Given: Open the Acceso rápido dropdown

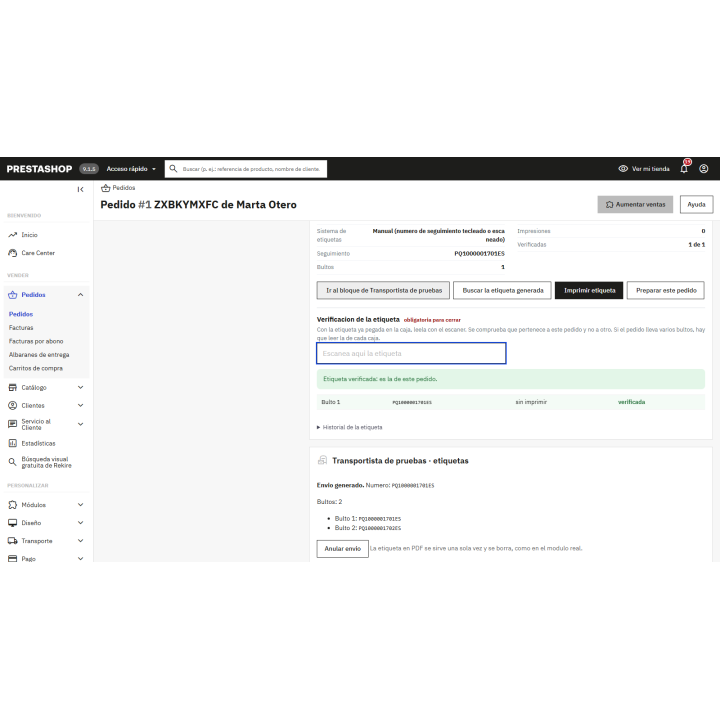Looking at the screenshot, I should click(x=131, y=169).
